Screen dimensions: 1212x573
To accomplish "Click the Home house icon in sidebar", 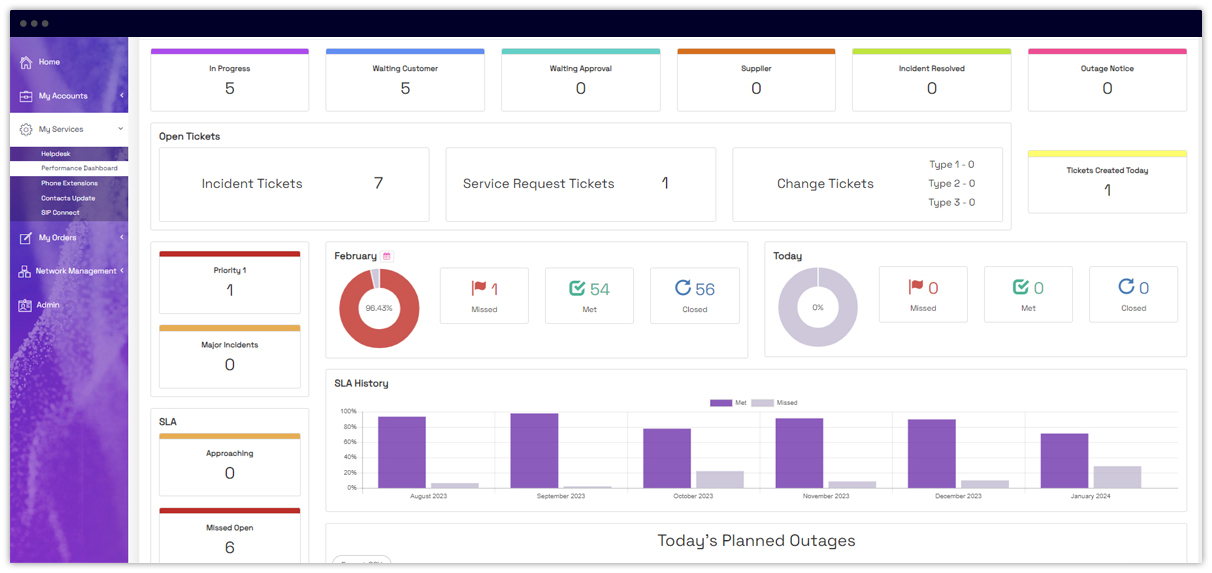I will click(26, 62).
